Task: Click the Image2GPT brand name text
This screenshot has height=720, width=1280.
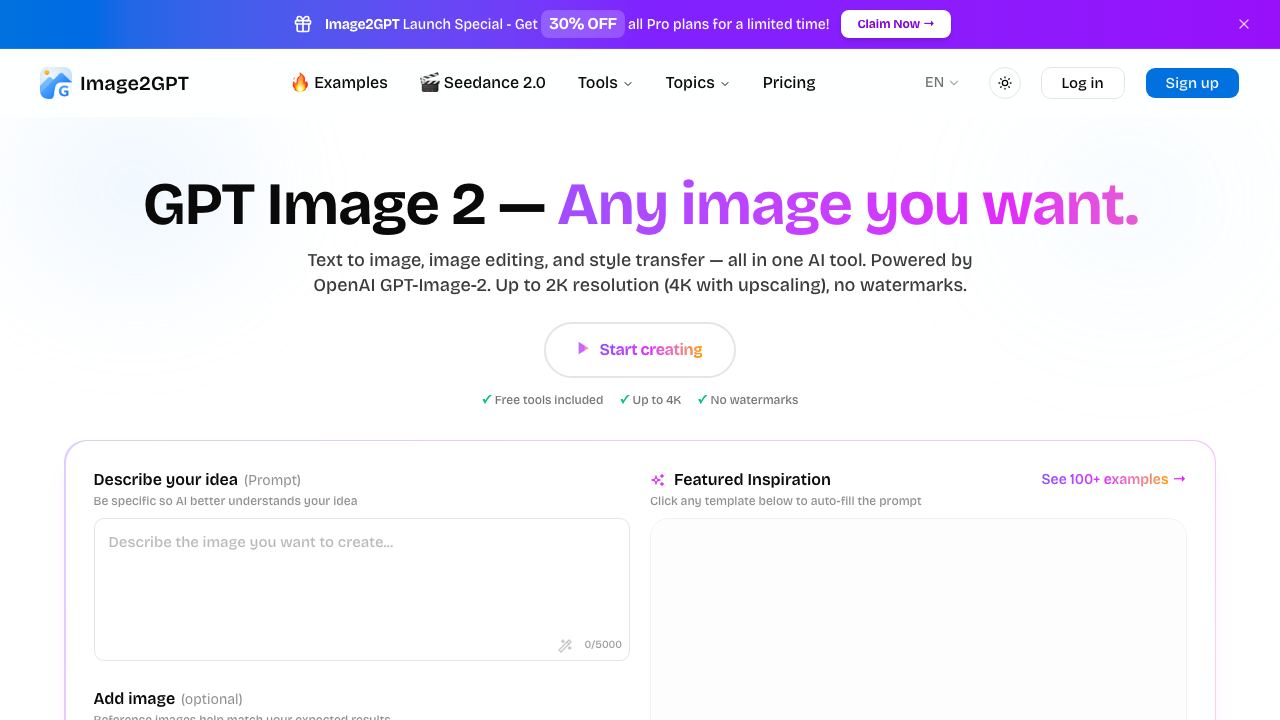Action: coord(134,83)
